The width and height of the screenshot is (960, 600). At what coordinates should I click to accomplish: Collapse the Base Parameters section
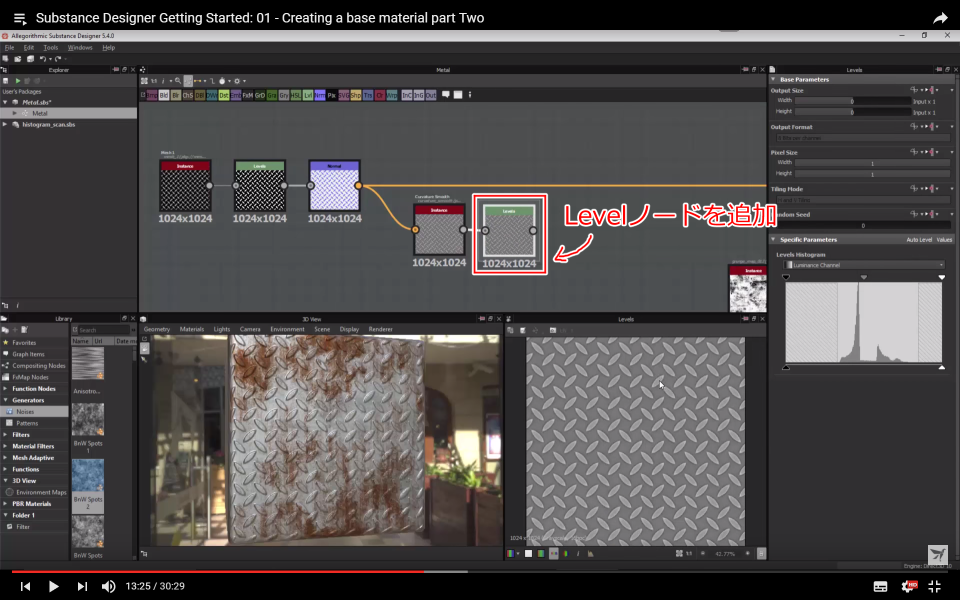[773, 80]
